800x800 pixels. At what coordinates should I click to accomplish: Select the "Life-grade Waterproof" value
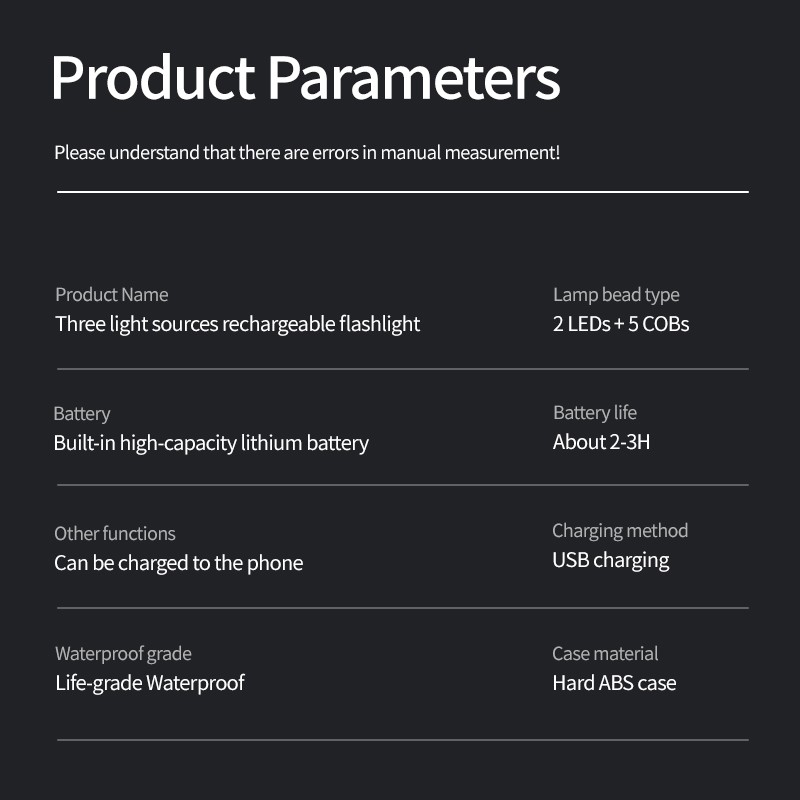coord(149,683)
